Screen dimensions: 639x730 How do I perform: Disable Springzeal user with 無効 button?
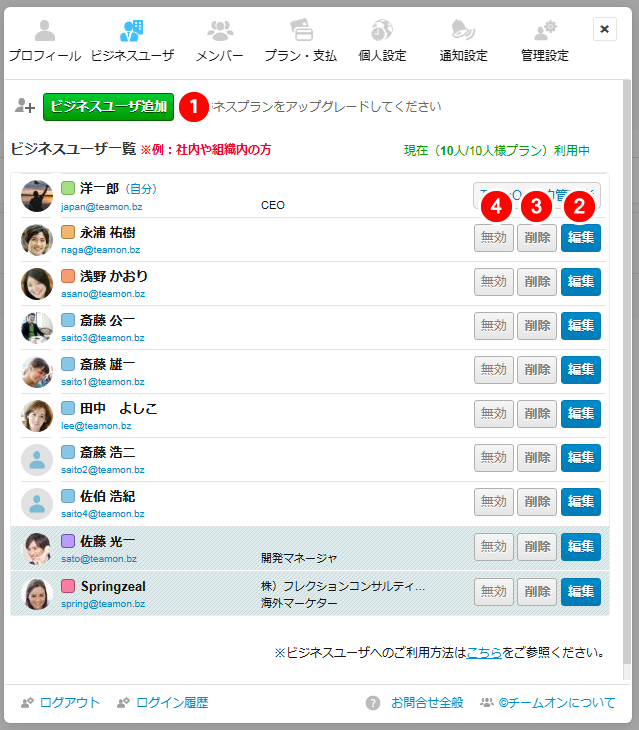pos(493,592)
